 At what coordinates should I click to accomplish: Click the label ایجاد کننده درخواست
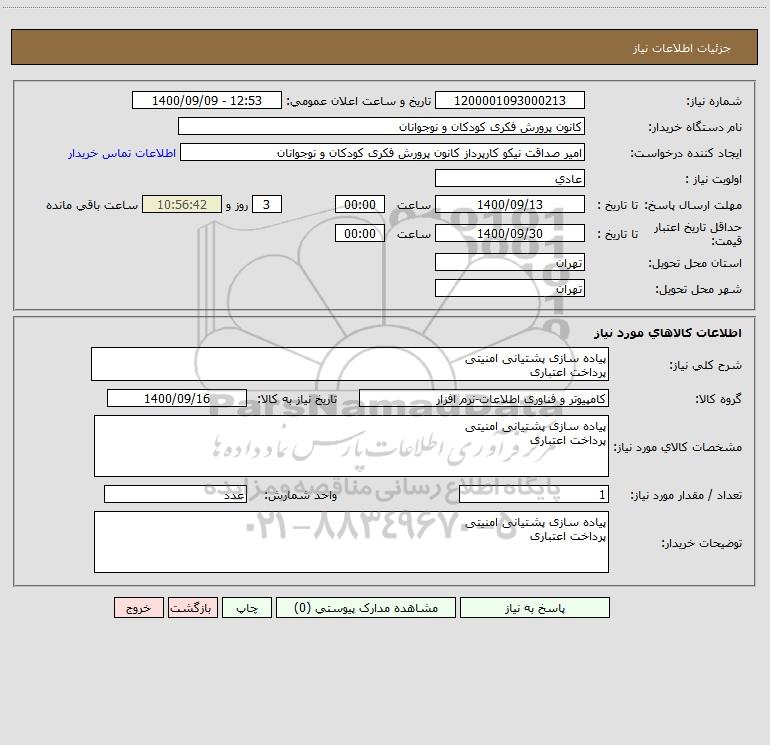pyautogui.click(x=686, y=153)
